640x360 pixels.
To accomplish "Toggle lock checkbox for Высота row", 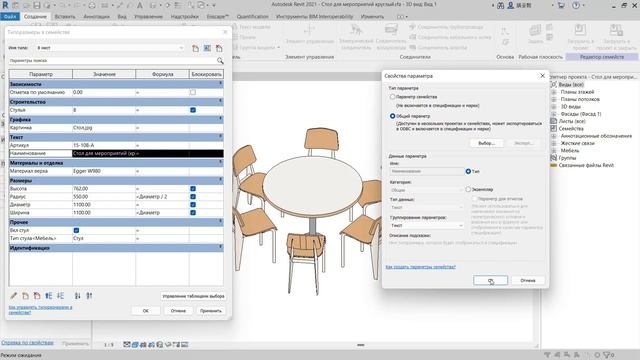I will coord(193,189).
